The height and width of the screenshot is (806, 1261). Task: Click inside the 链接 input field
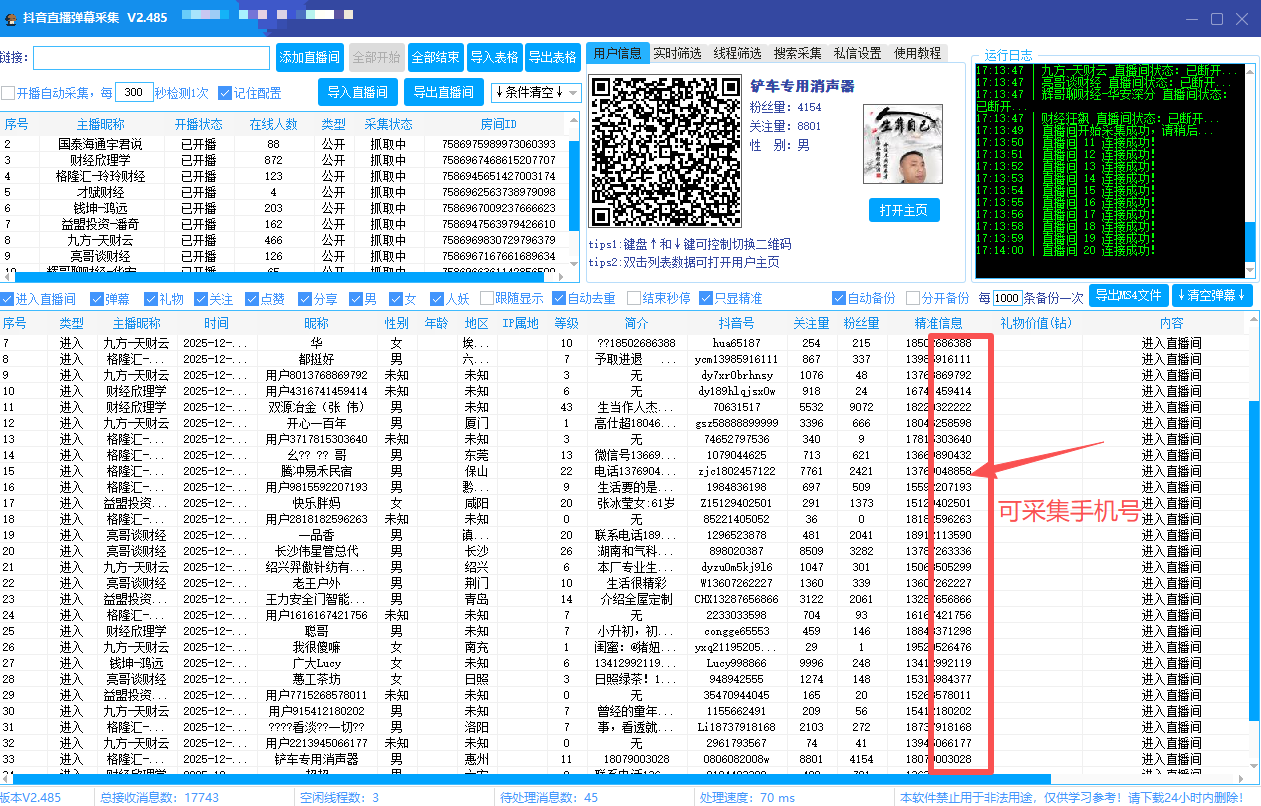click(150, 58)
